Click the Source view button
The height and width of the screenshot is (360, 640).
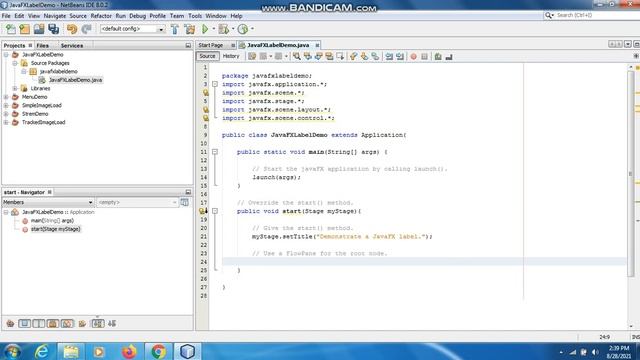[207, 56]
